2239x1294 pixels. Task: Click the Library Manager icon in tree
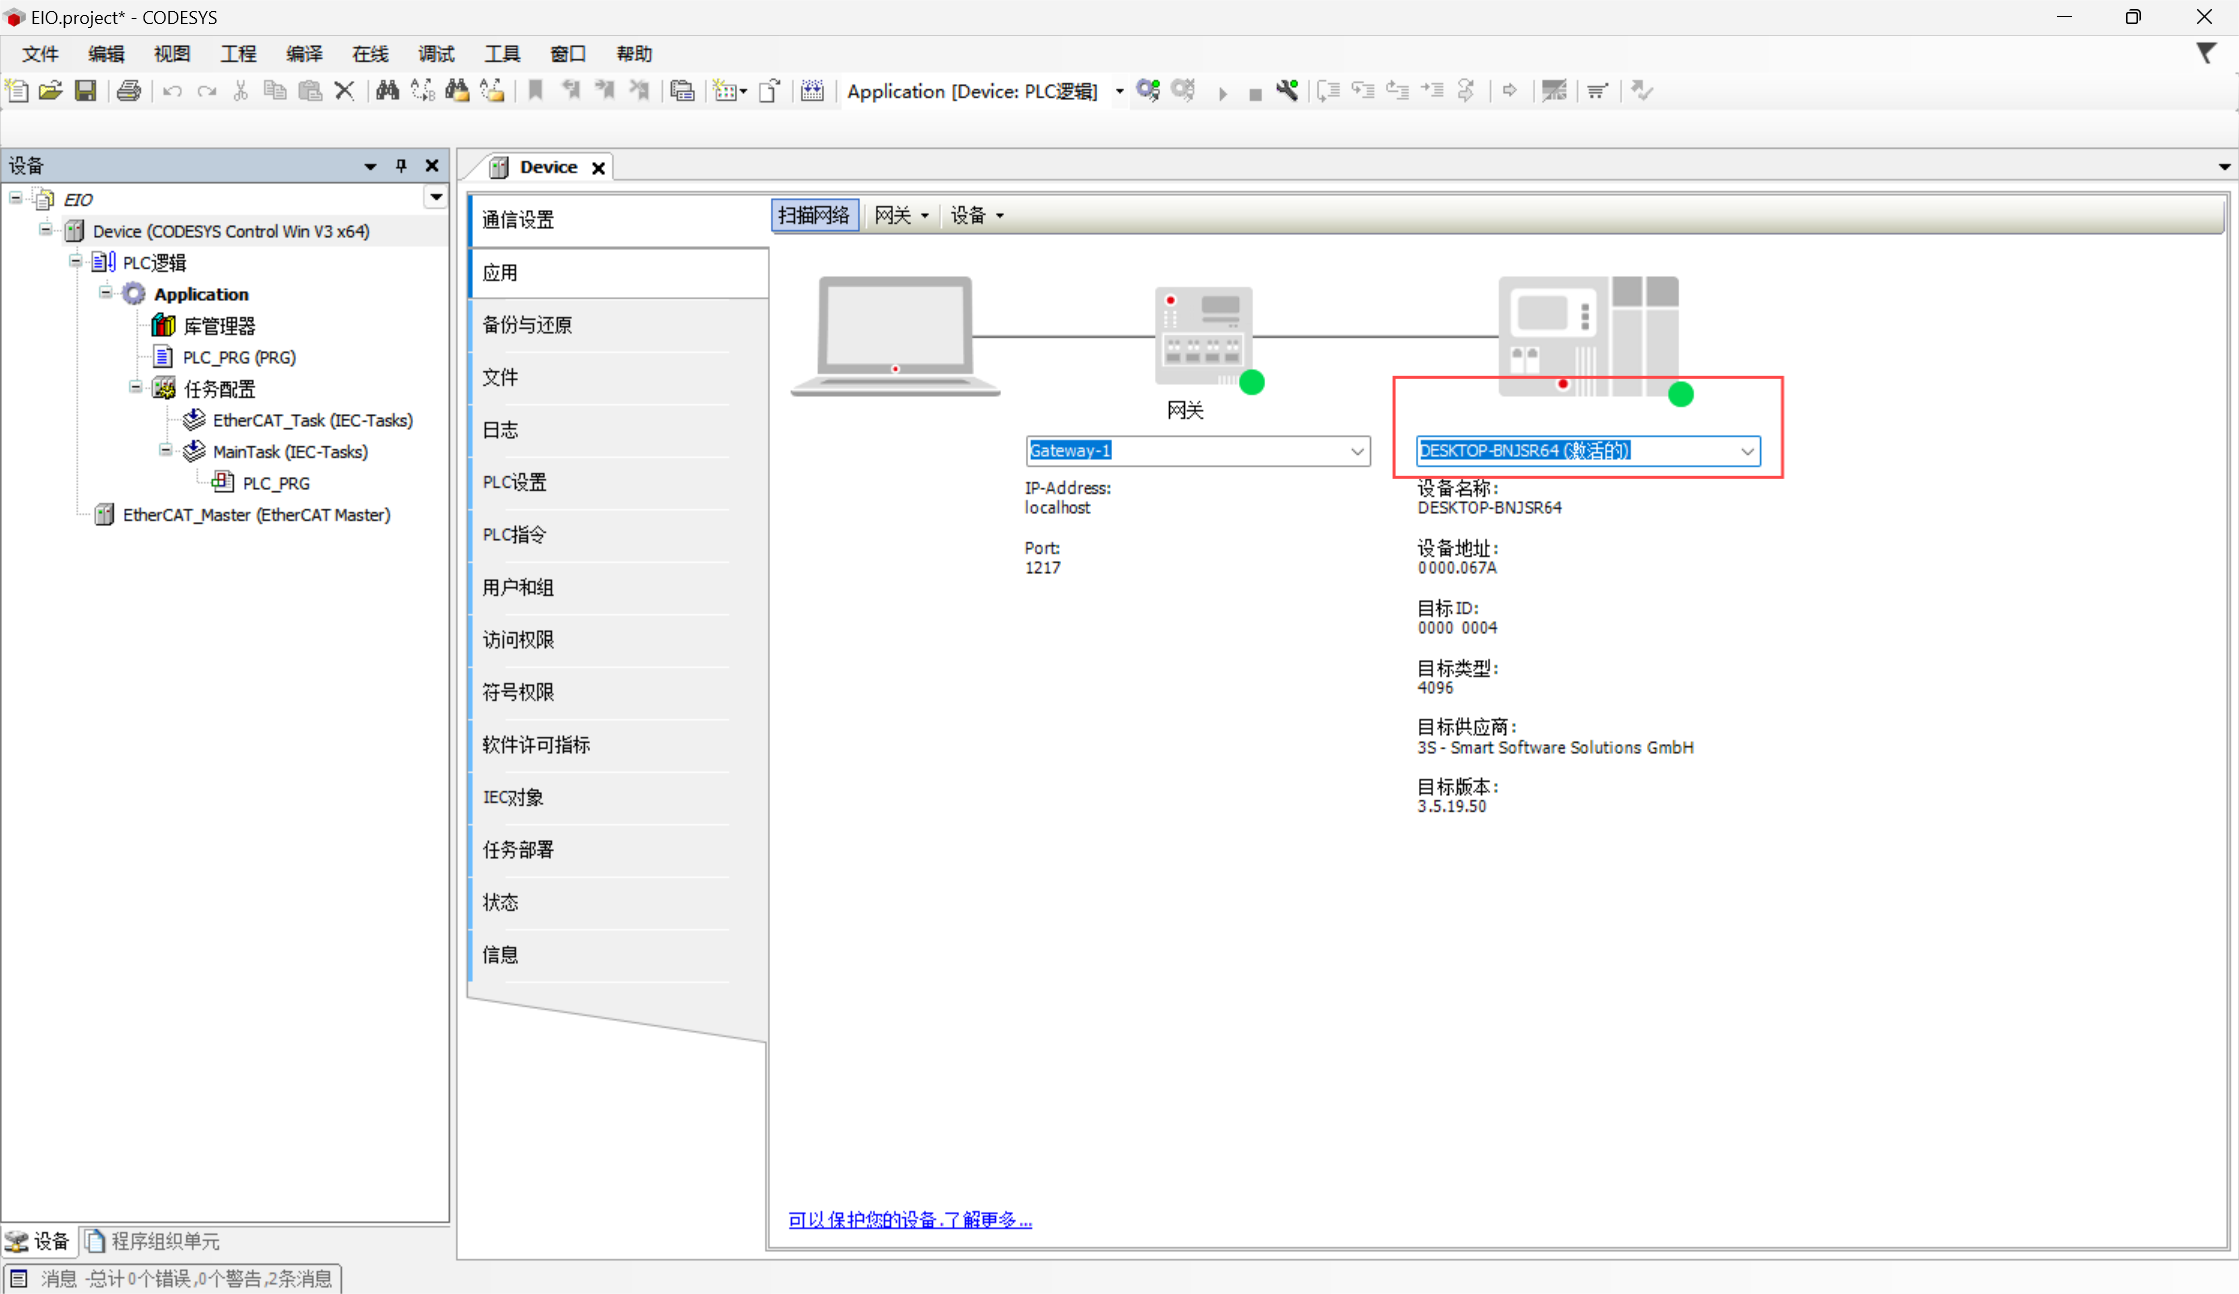163,326
